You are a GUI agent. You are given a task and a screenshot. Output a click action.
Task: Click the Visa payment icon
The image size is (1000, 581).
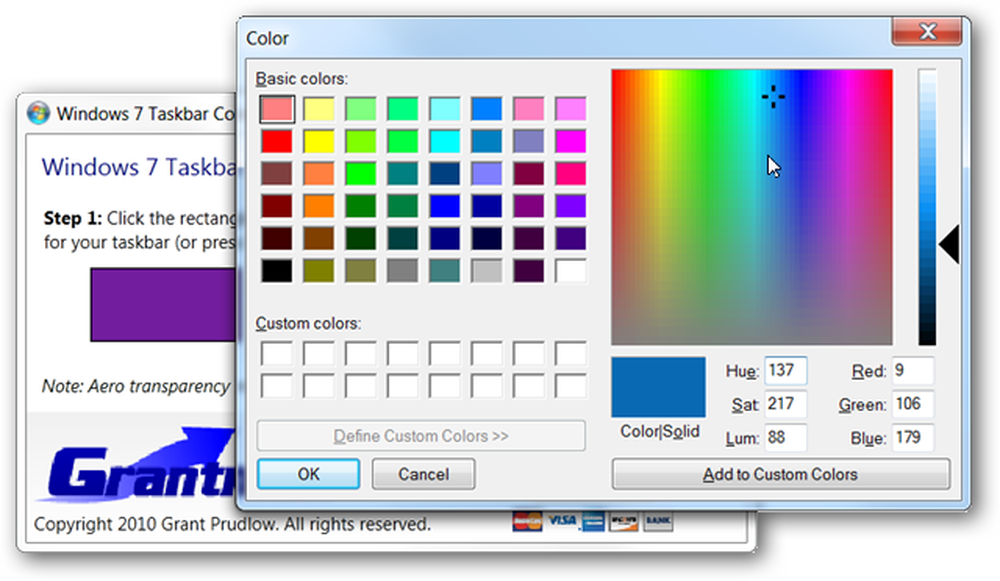(x=561, y=520)
